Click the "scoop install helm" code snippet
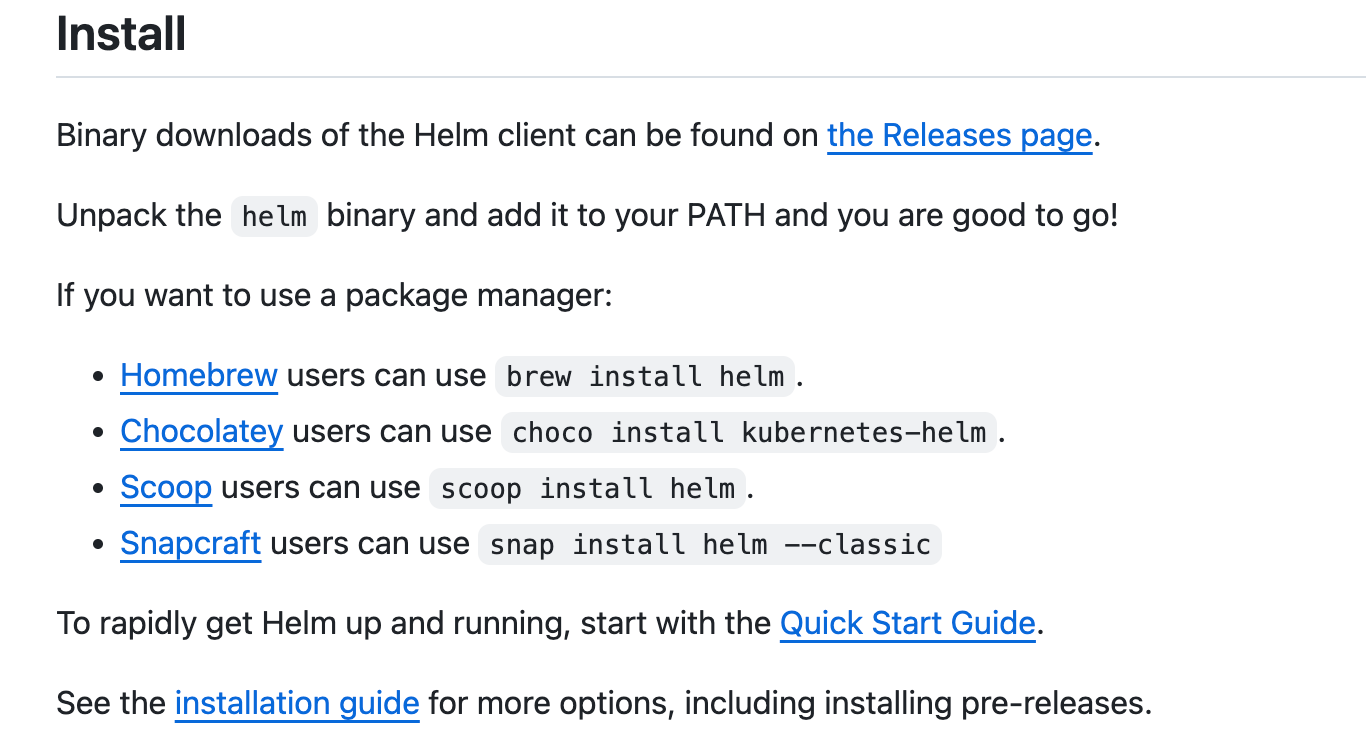The width and height of the screenshot is (1366, 752). coord(588,488)
